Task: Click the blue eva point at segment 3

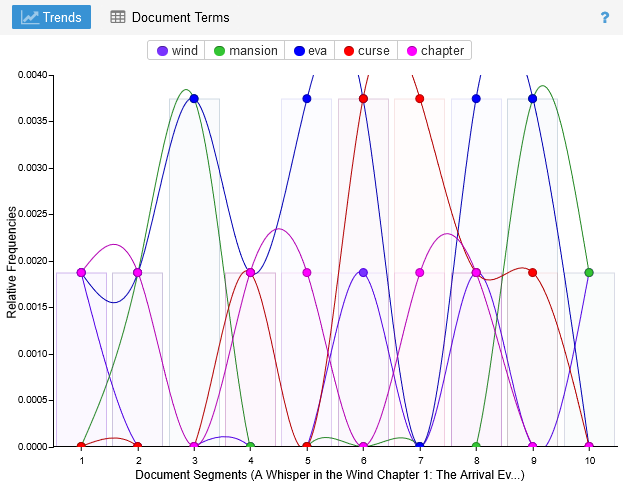Action: (194, 99)
